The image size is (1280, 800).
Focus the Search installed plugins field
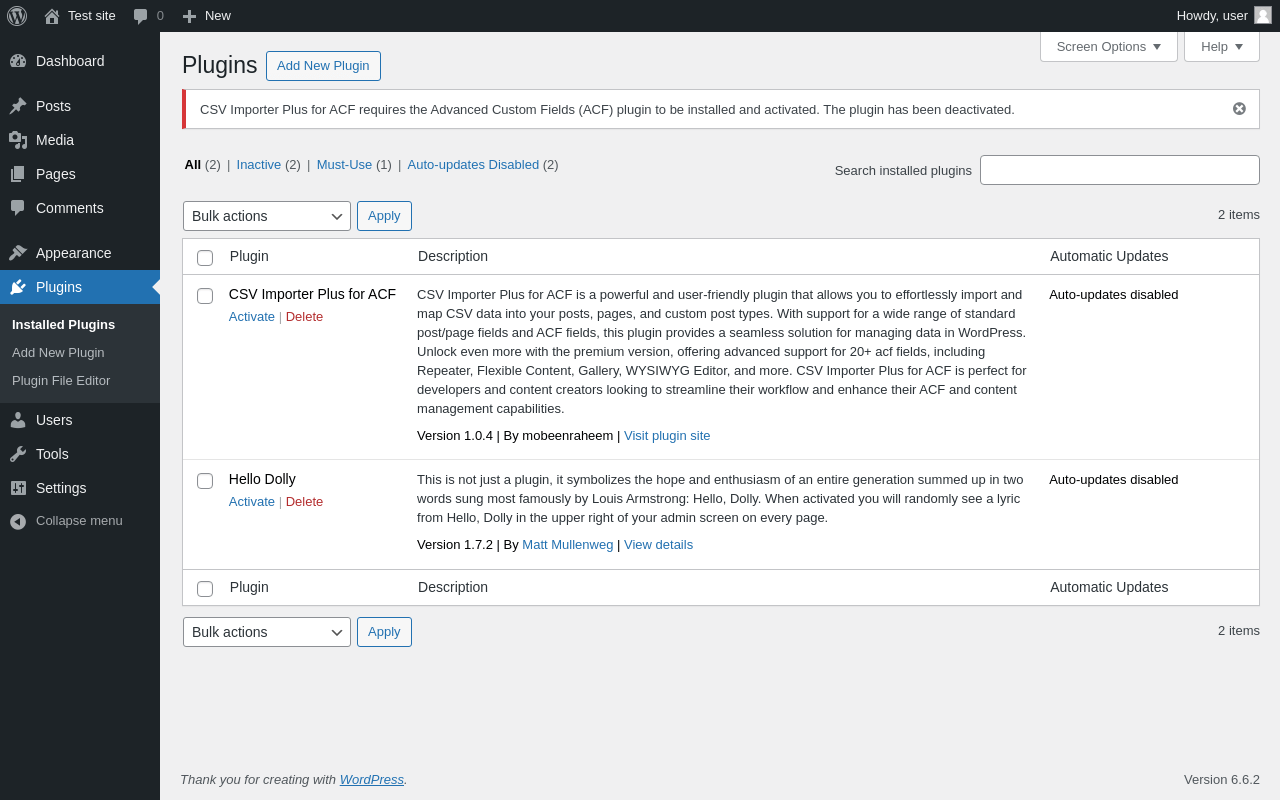1120,170
